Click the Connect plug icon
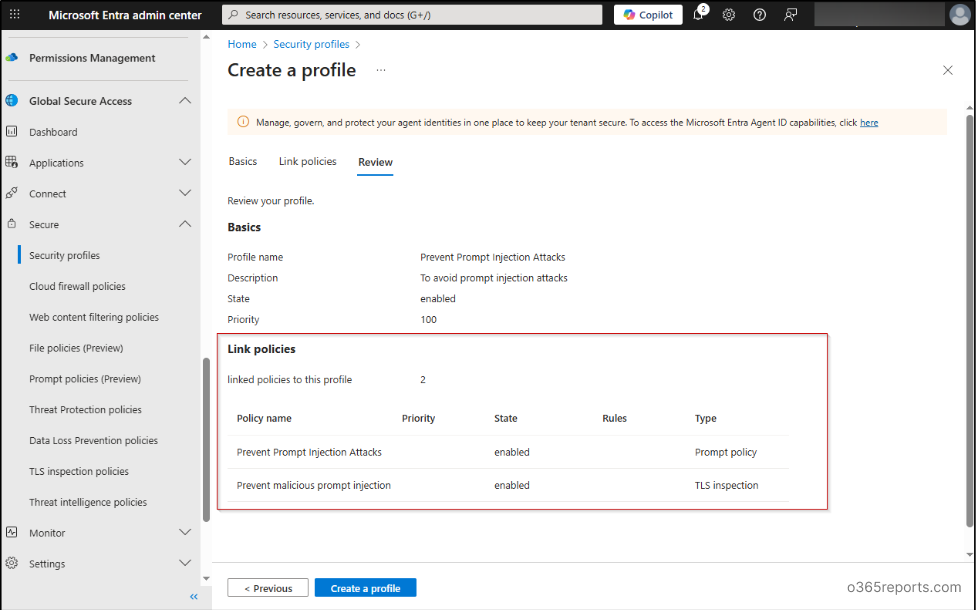 [x=12, y=193]
